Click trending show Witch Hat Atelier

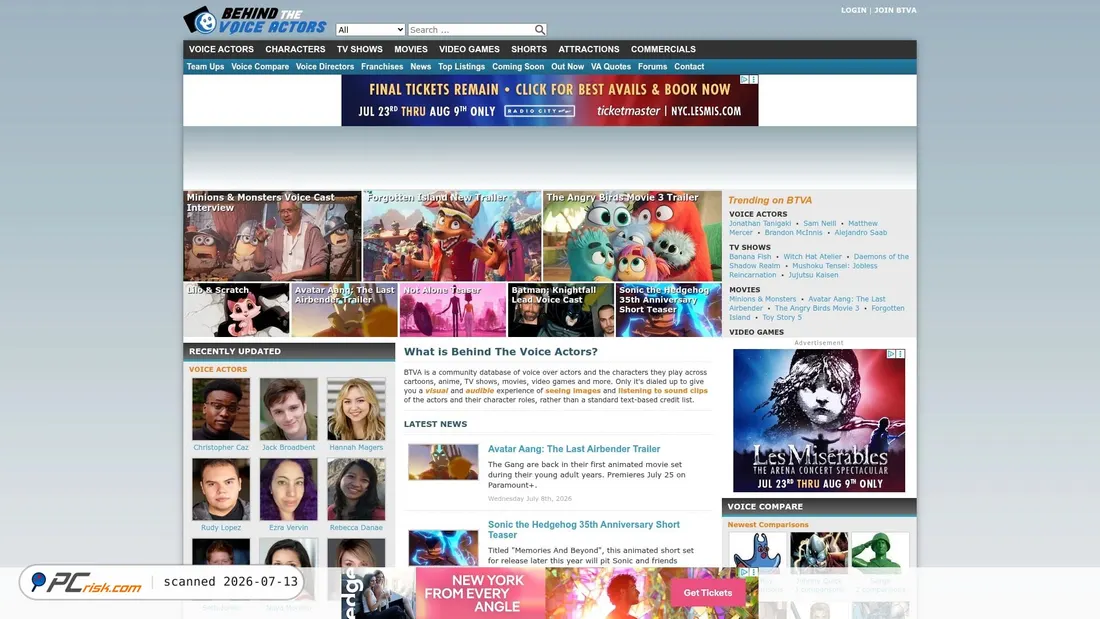812,257
